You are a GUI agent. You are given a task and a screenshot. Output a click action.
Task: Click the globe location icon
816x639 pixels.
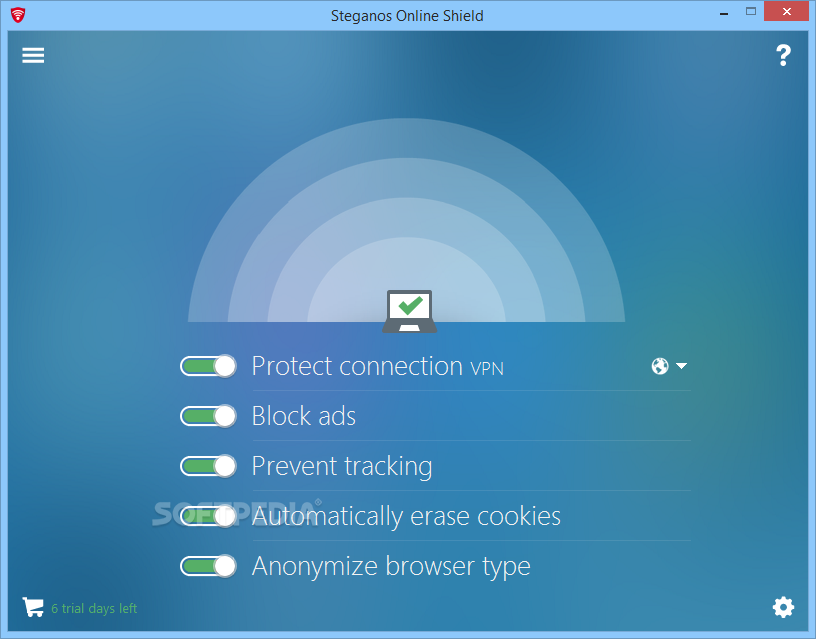coord(660,366)
